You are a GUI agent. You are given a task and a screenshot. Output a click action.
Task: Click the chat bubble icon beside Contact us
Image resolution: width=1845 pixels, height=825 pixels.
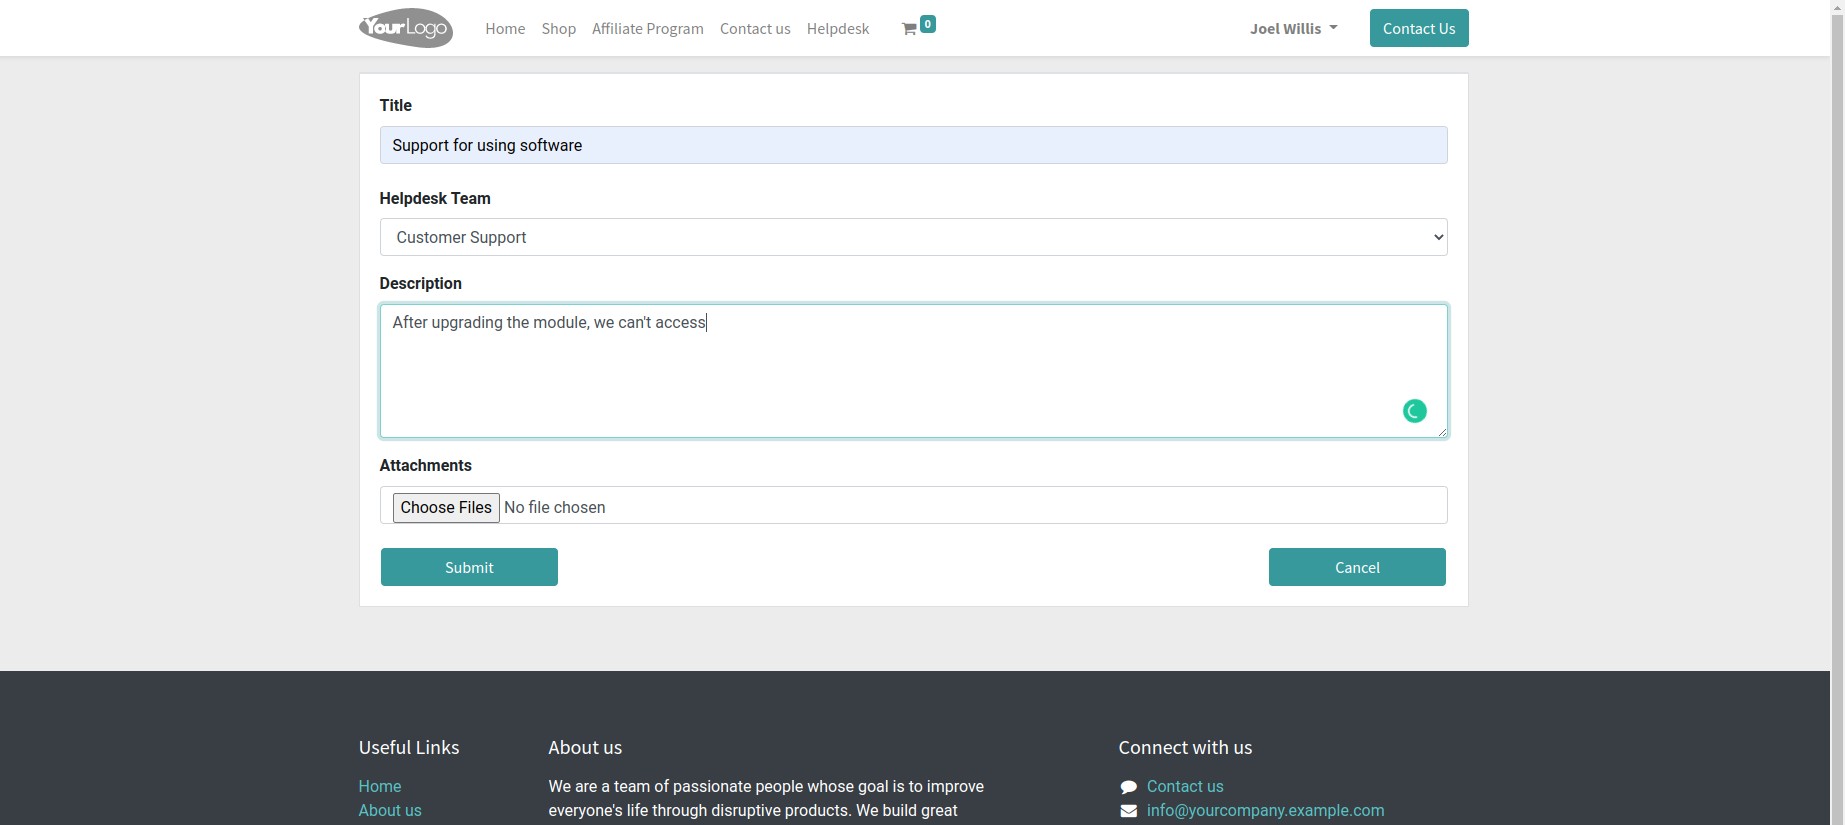coord(1128,787)
